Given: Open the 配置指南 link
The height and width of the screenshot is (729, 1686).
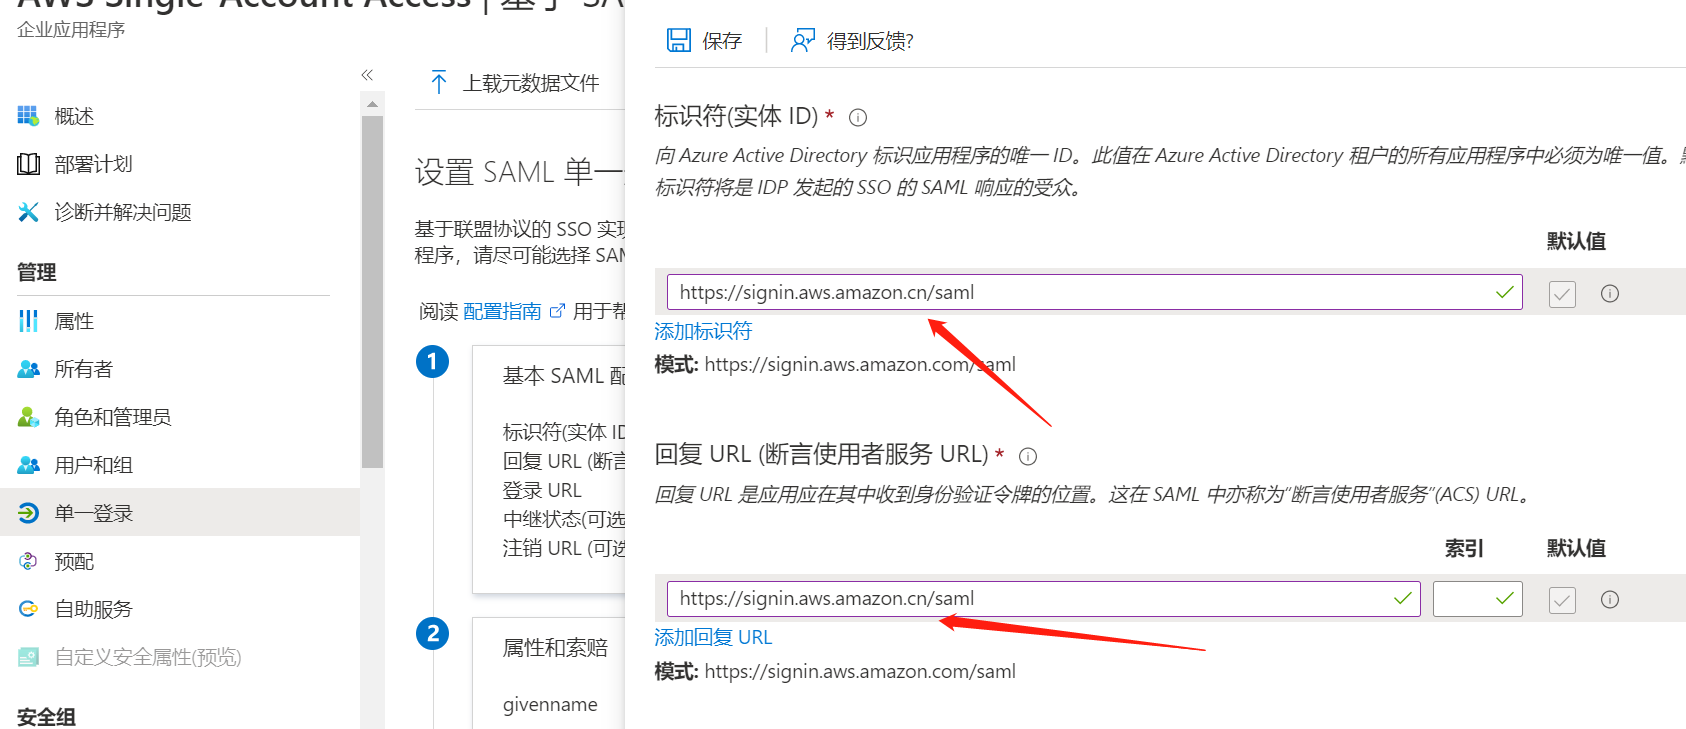Looking at the screenshot, I should (x=502, y=311).
